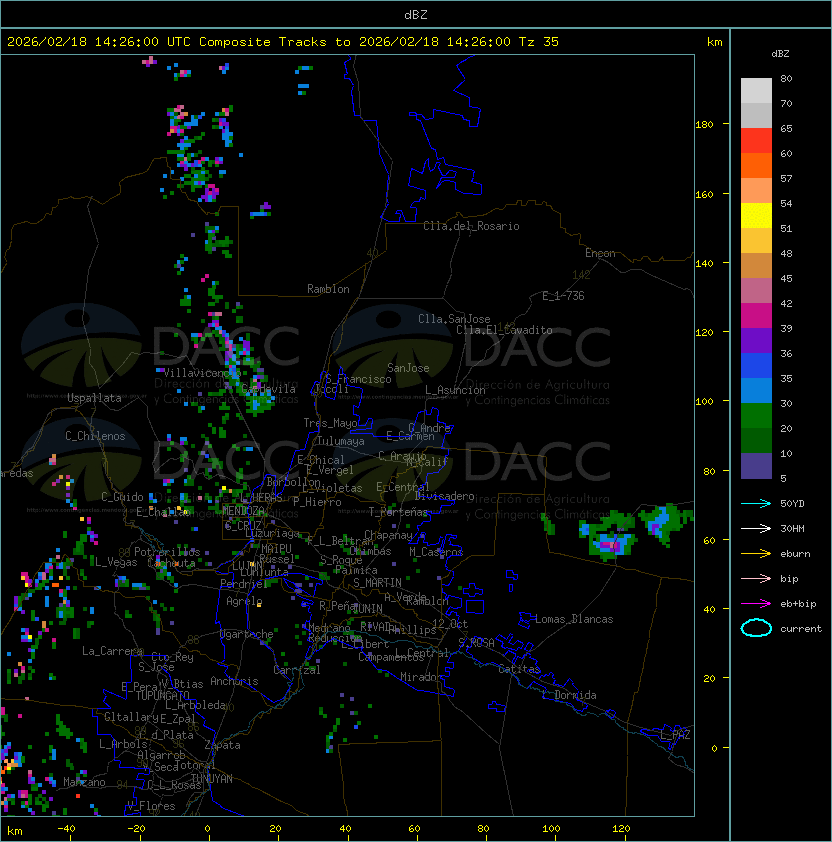Select the 'Clla.El_Cavadito' label
This screenshot has width=832, height=842.
504,330
